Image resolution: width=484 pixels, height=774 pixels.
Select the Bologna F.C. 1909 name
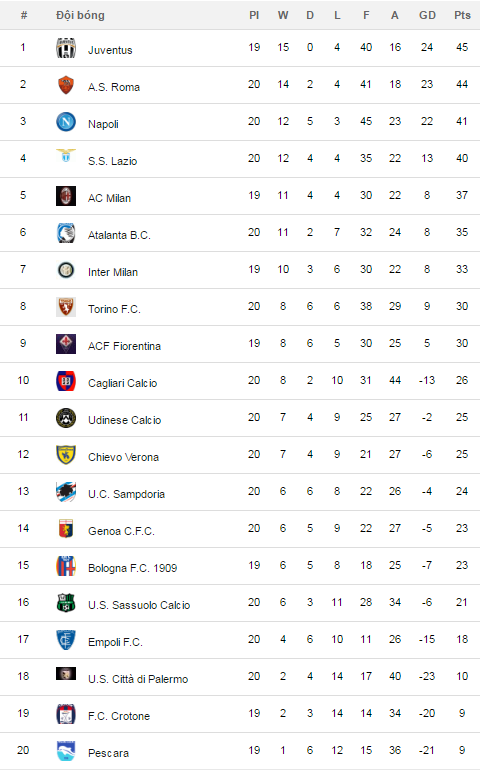click(132, 568)
